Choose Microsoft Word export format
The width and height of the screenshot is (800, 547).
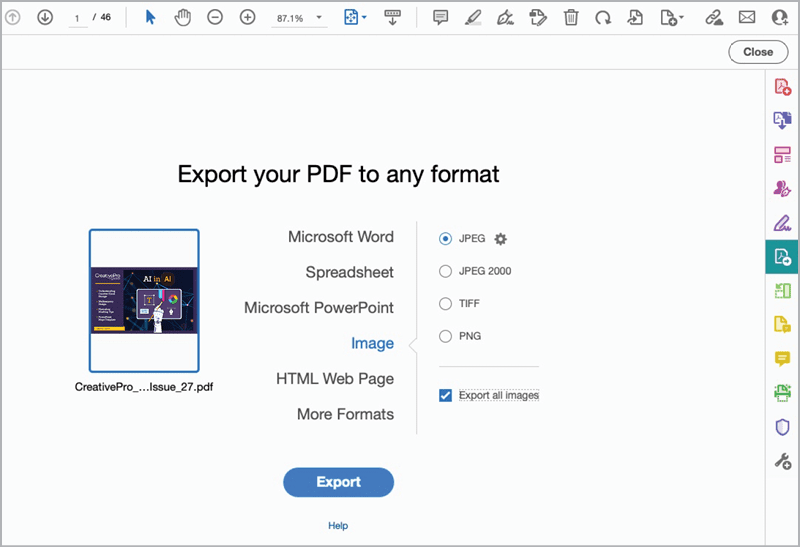(341, 237)
